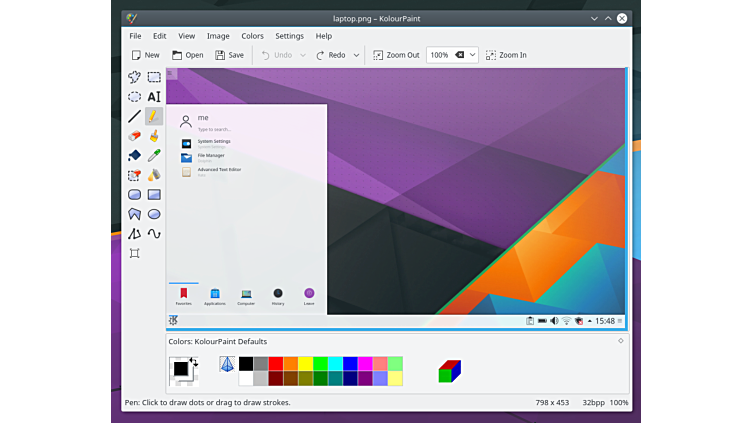The height and width of the screenshot is (423, 752).
Task: Choose the Spraycan tool
Action: pyautogui.click(x=154, y=175)
